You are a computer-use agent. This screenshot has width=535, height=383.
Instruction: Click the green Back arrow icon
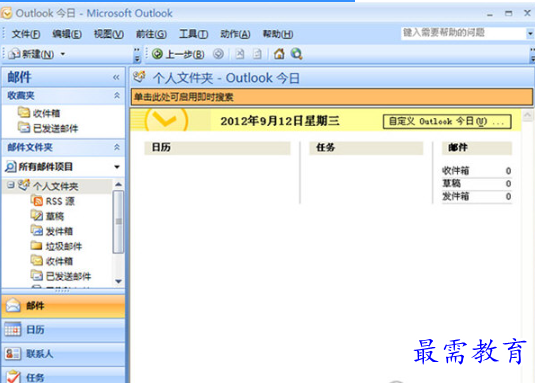tap(157, 54)
